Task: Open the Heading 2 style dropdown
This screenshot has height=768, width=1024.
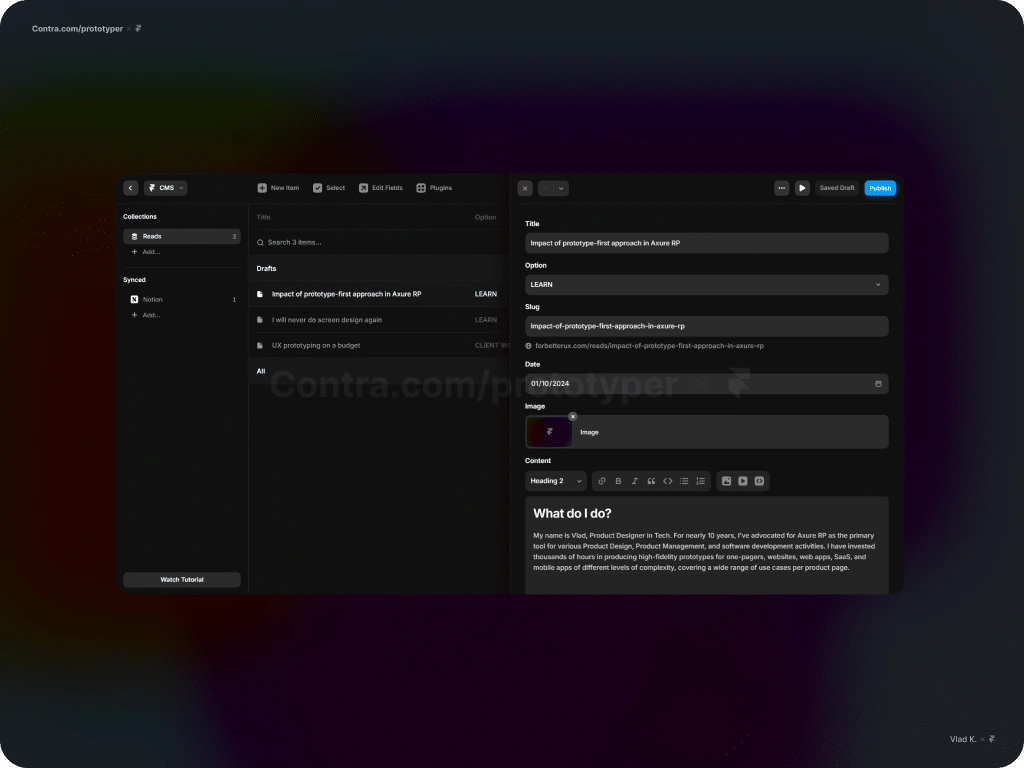Action: tap(556, 481)
